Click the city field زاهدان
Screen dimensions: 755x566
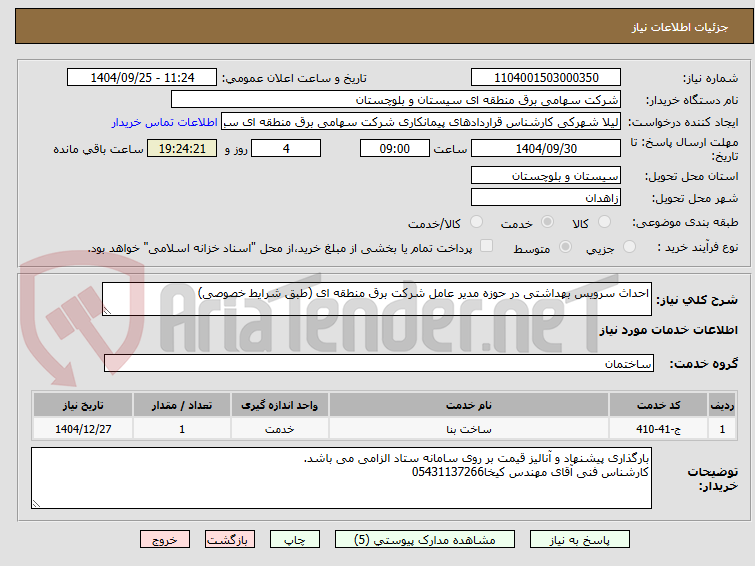(546, 197)
